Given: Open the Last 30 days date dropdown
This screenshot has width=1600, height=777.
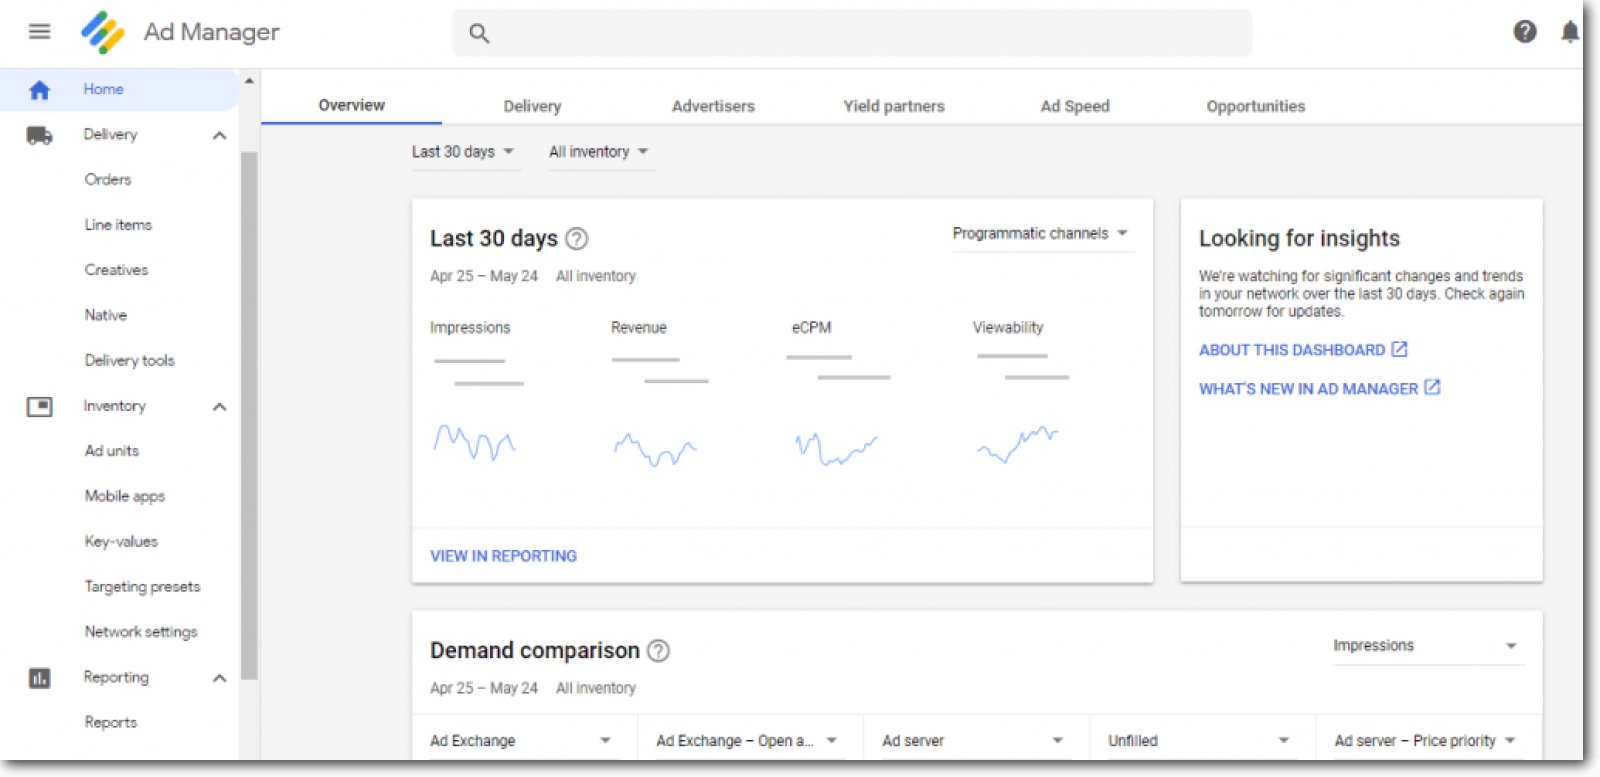Looking at the screenshot, I should 465,152.
